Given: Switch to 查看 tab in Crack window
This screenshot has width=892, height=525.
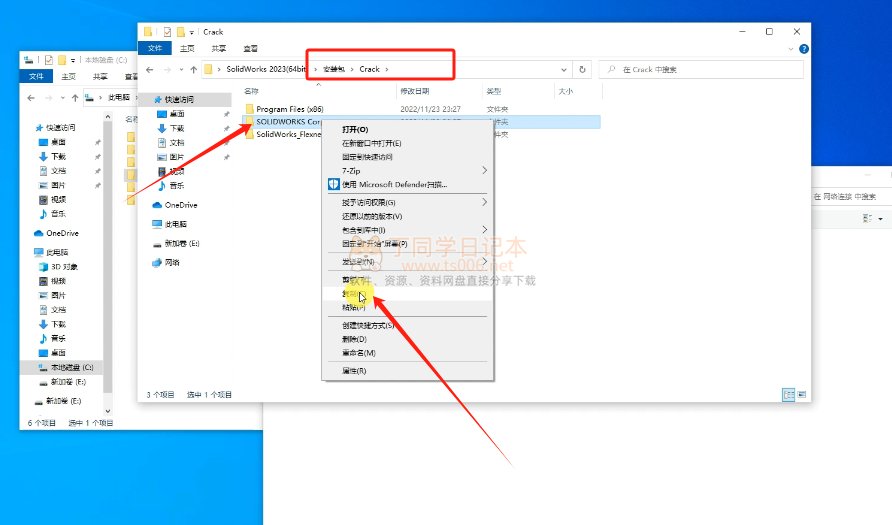Looking at the screenshot, I should (250, 48).
